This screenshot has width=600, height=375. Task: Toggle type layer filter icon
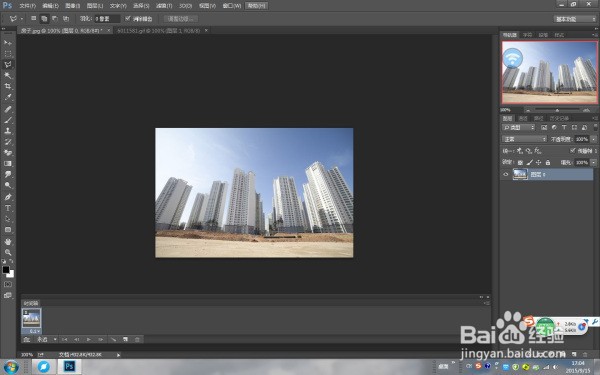[x=564, y=127]
